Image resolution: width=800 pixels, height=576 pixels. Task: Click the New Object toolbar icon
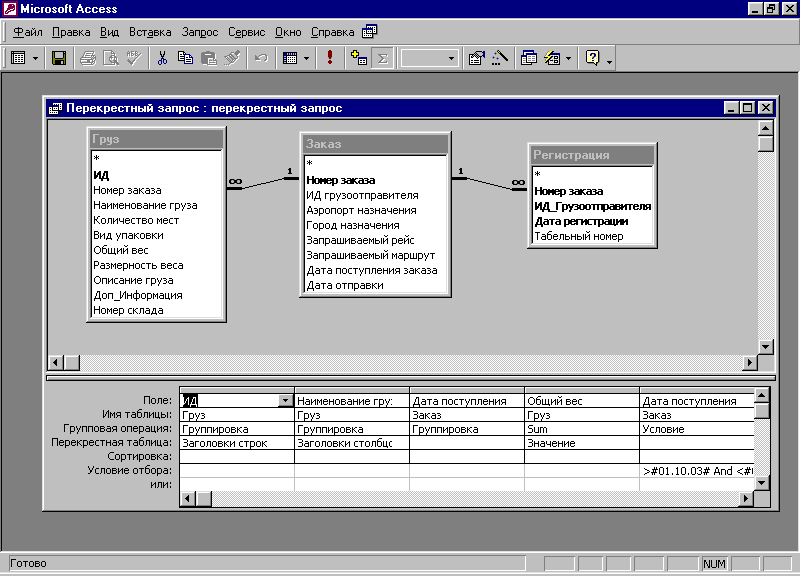tap(552, 58)
